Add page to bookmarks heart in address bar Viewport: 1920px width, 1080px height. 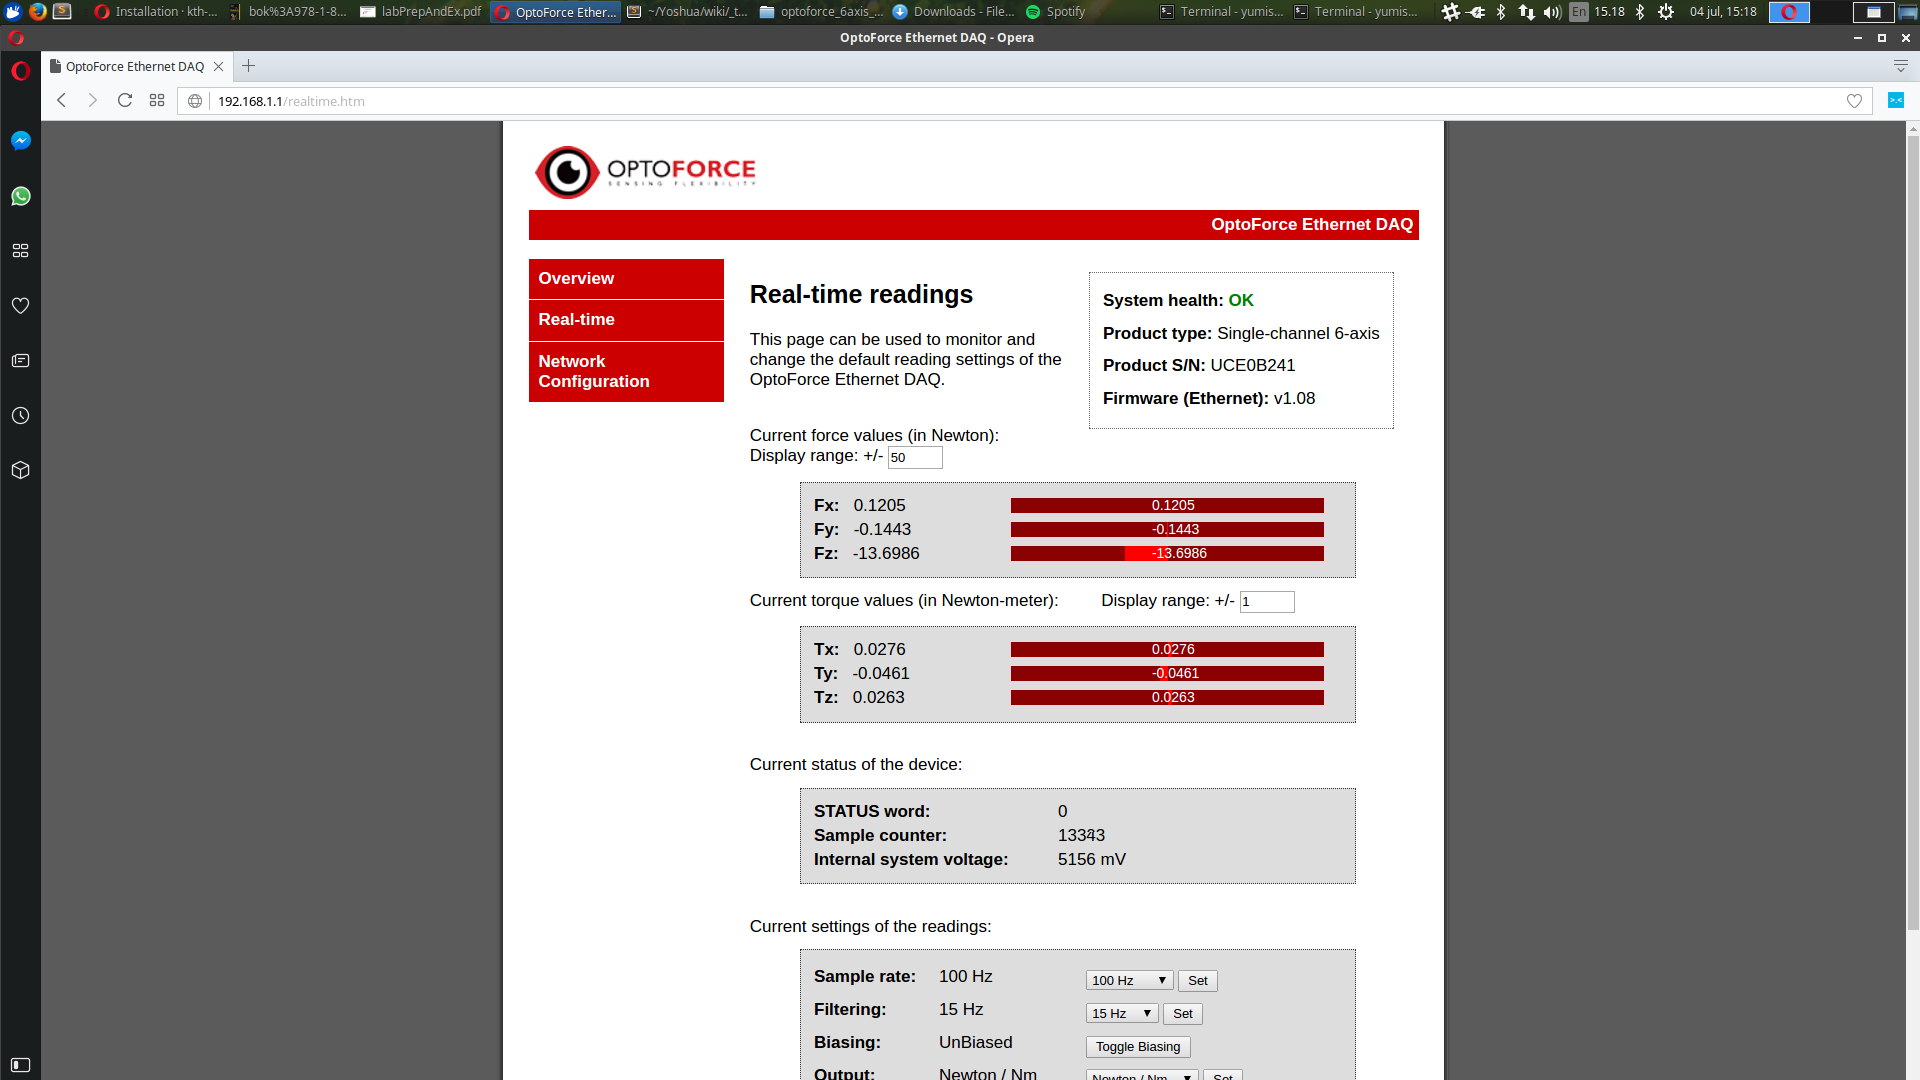(x=1854, y=101)
